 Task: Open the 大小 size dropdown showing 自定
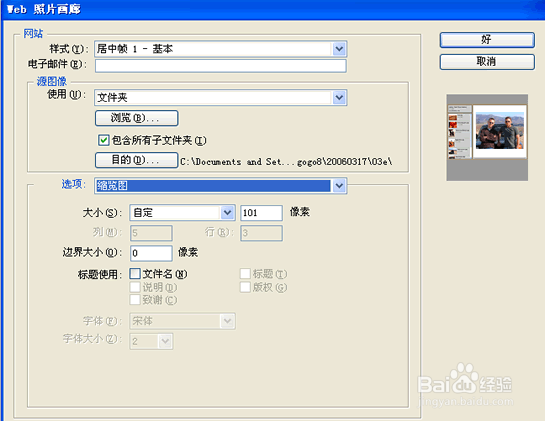point(182,212)
